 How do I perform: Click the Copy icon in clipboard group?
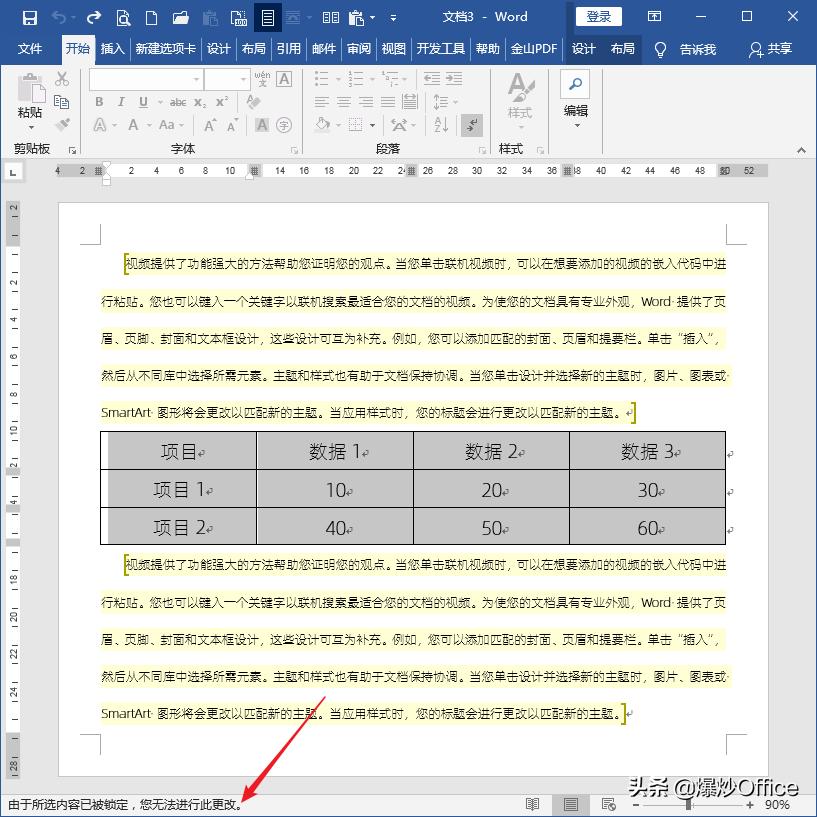[x=63, y=101]
